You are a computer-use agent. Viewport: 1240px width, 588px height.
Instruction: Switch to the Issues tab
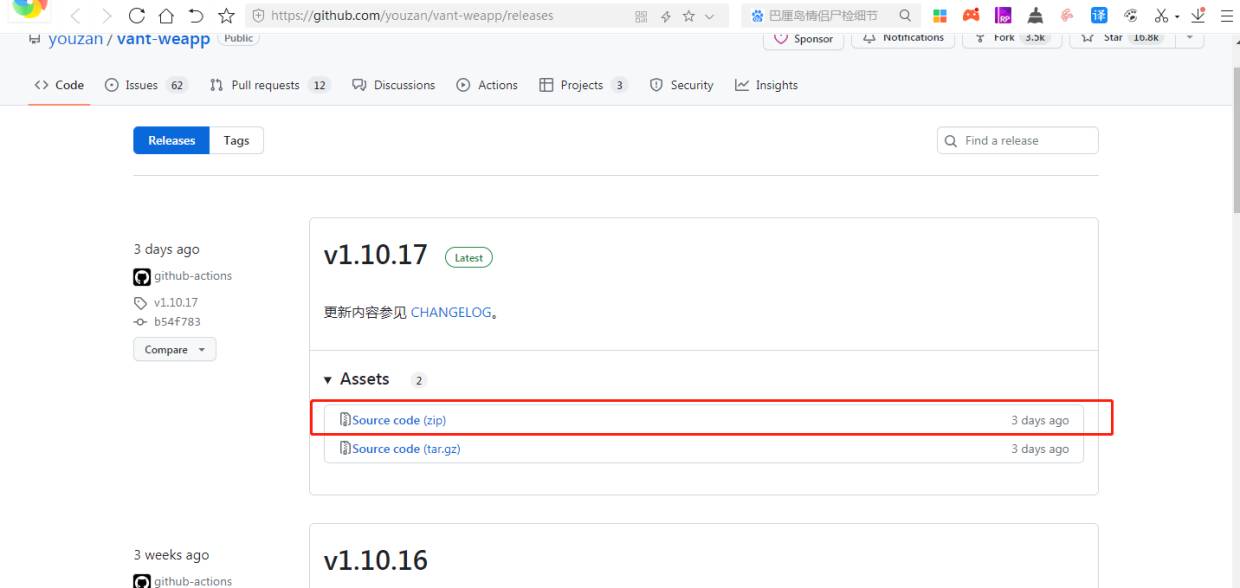pyautogui.click(x=146, y=85)
